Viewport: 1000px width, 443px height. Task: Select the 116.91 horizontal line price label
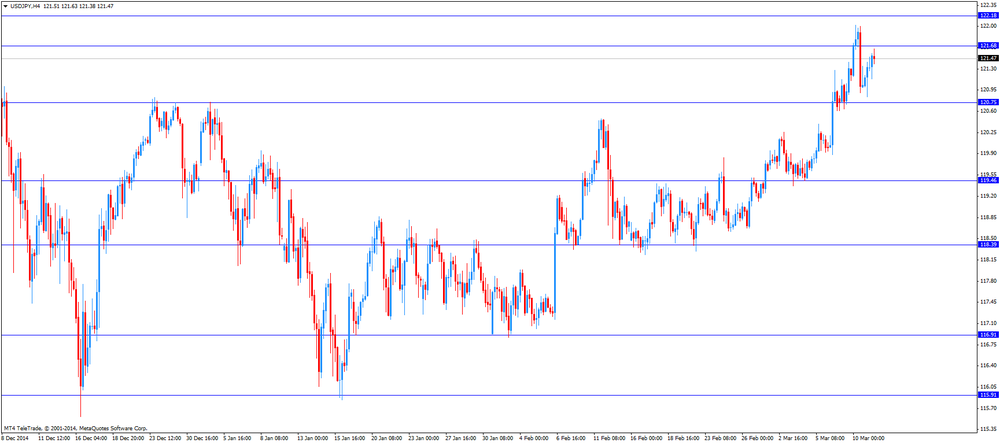point(988,335)
